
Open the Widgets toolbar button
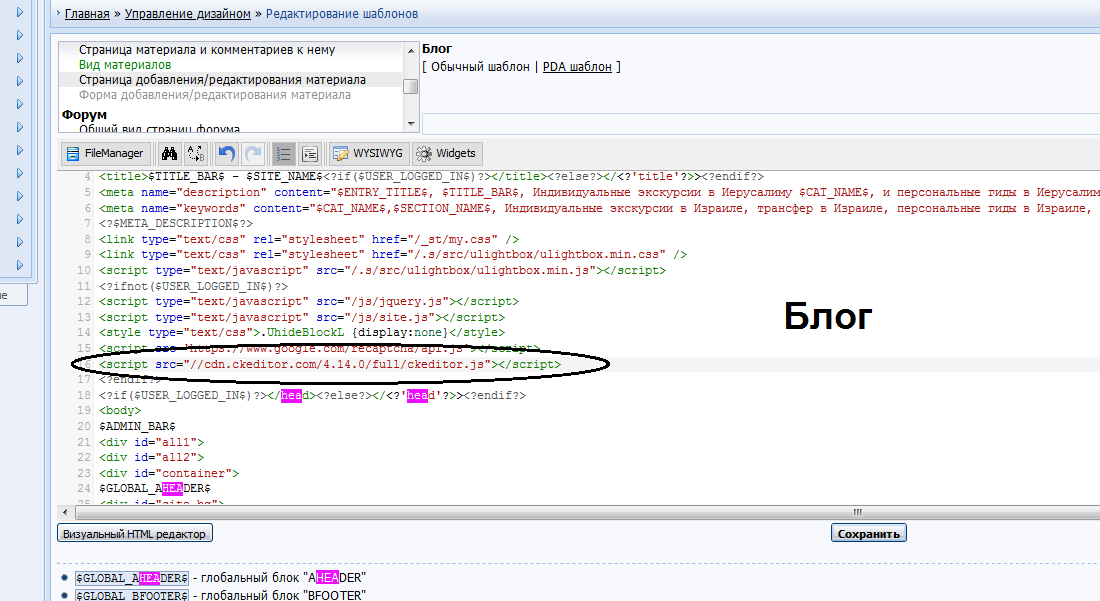(446, 154)
